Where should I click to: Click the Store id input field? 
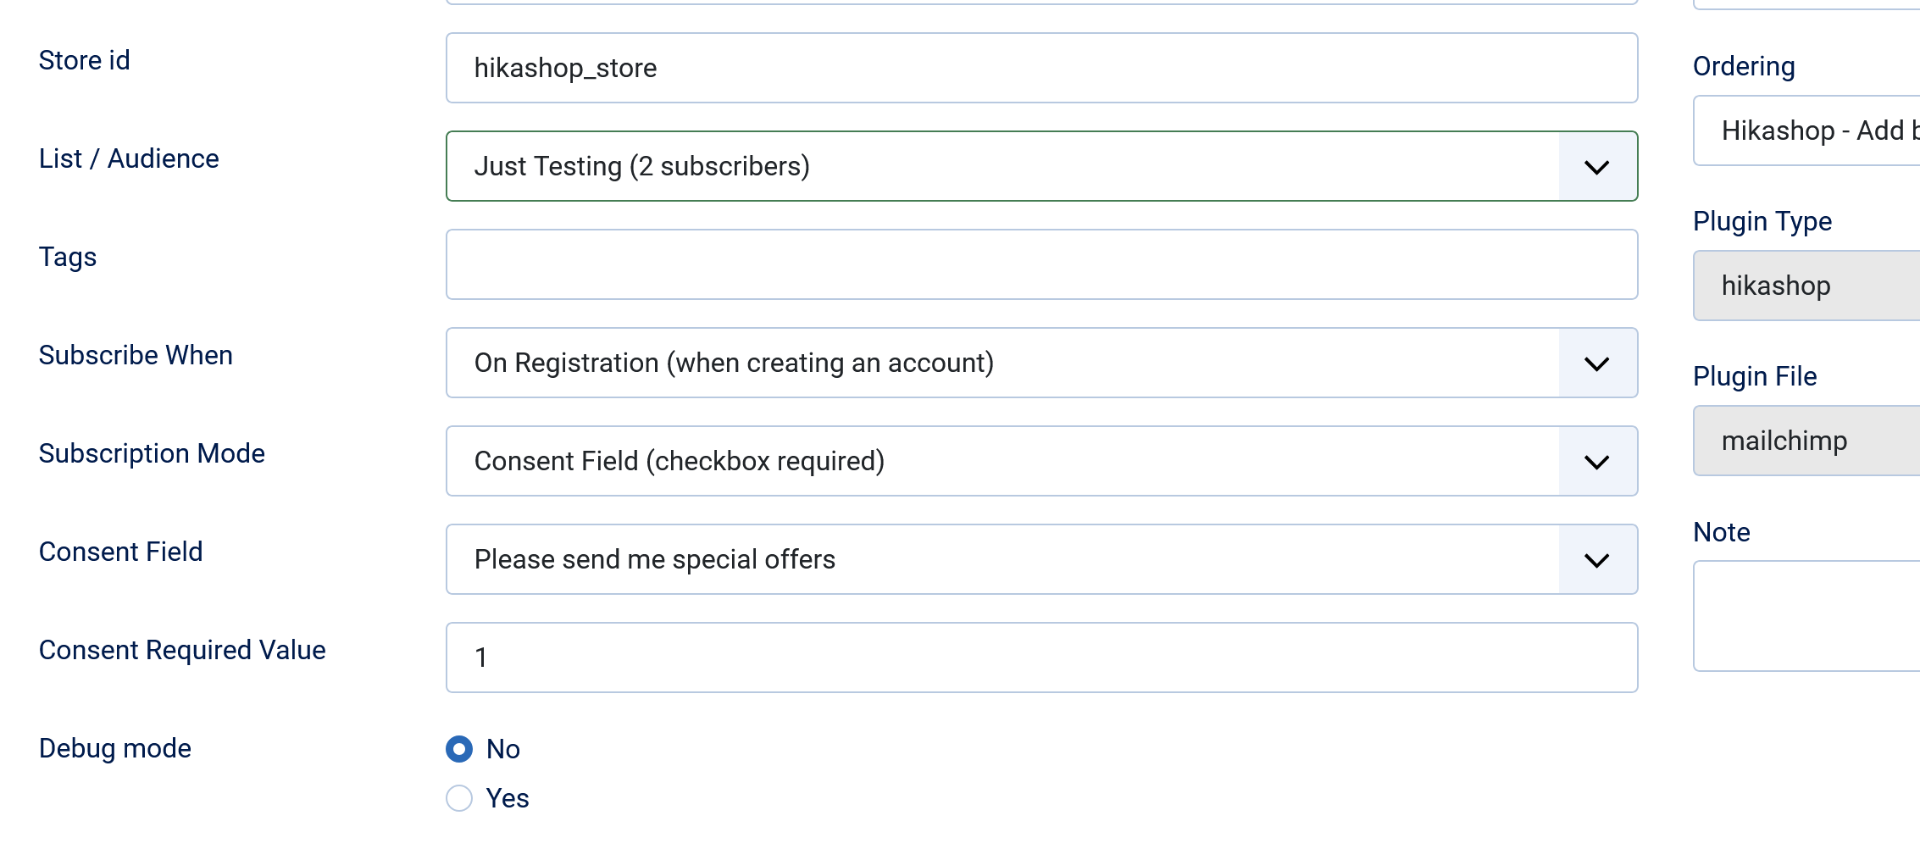1040,68
